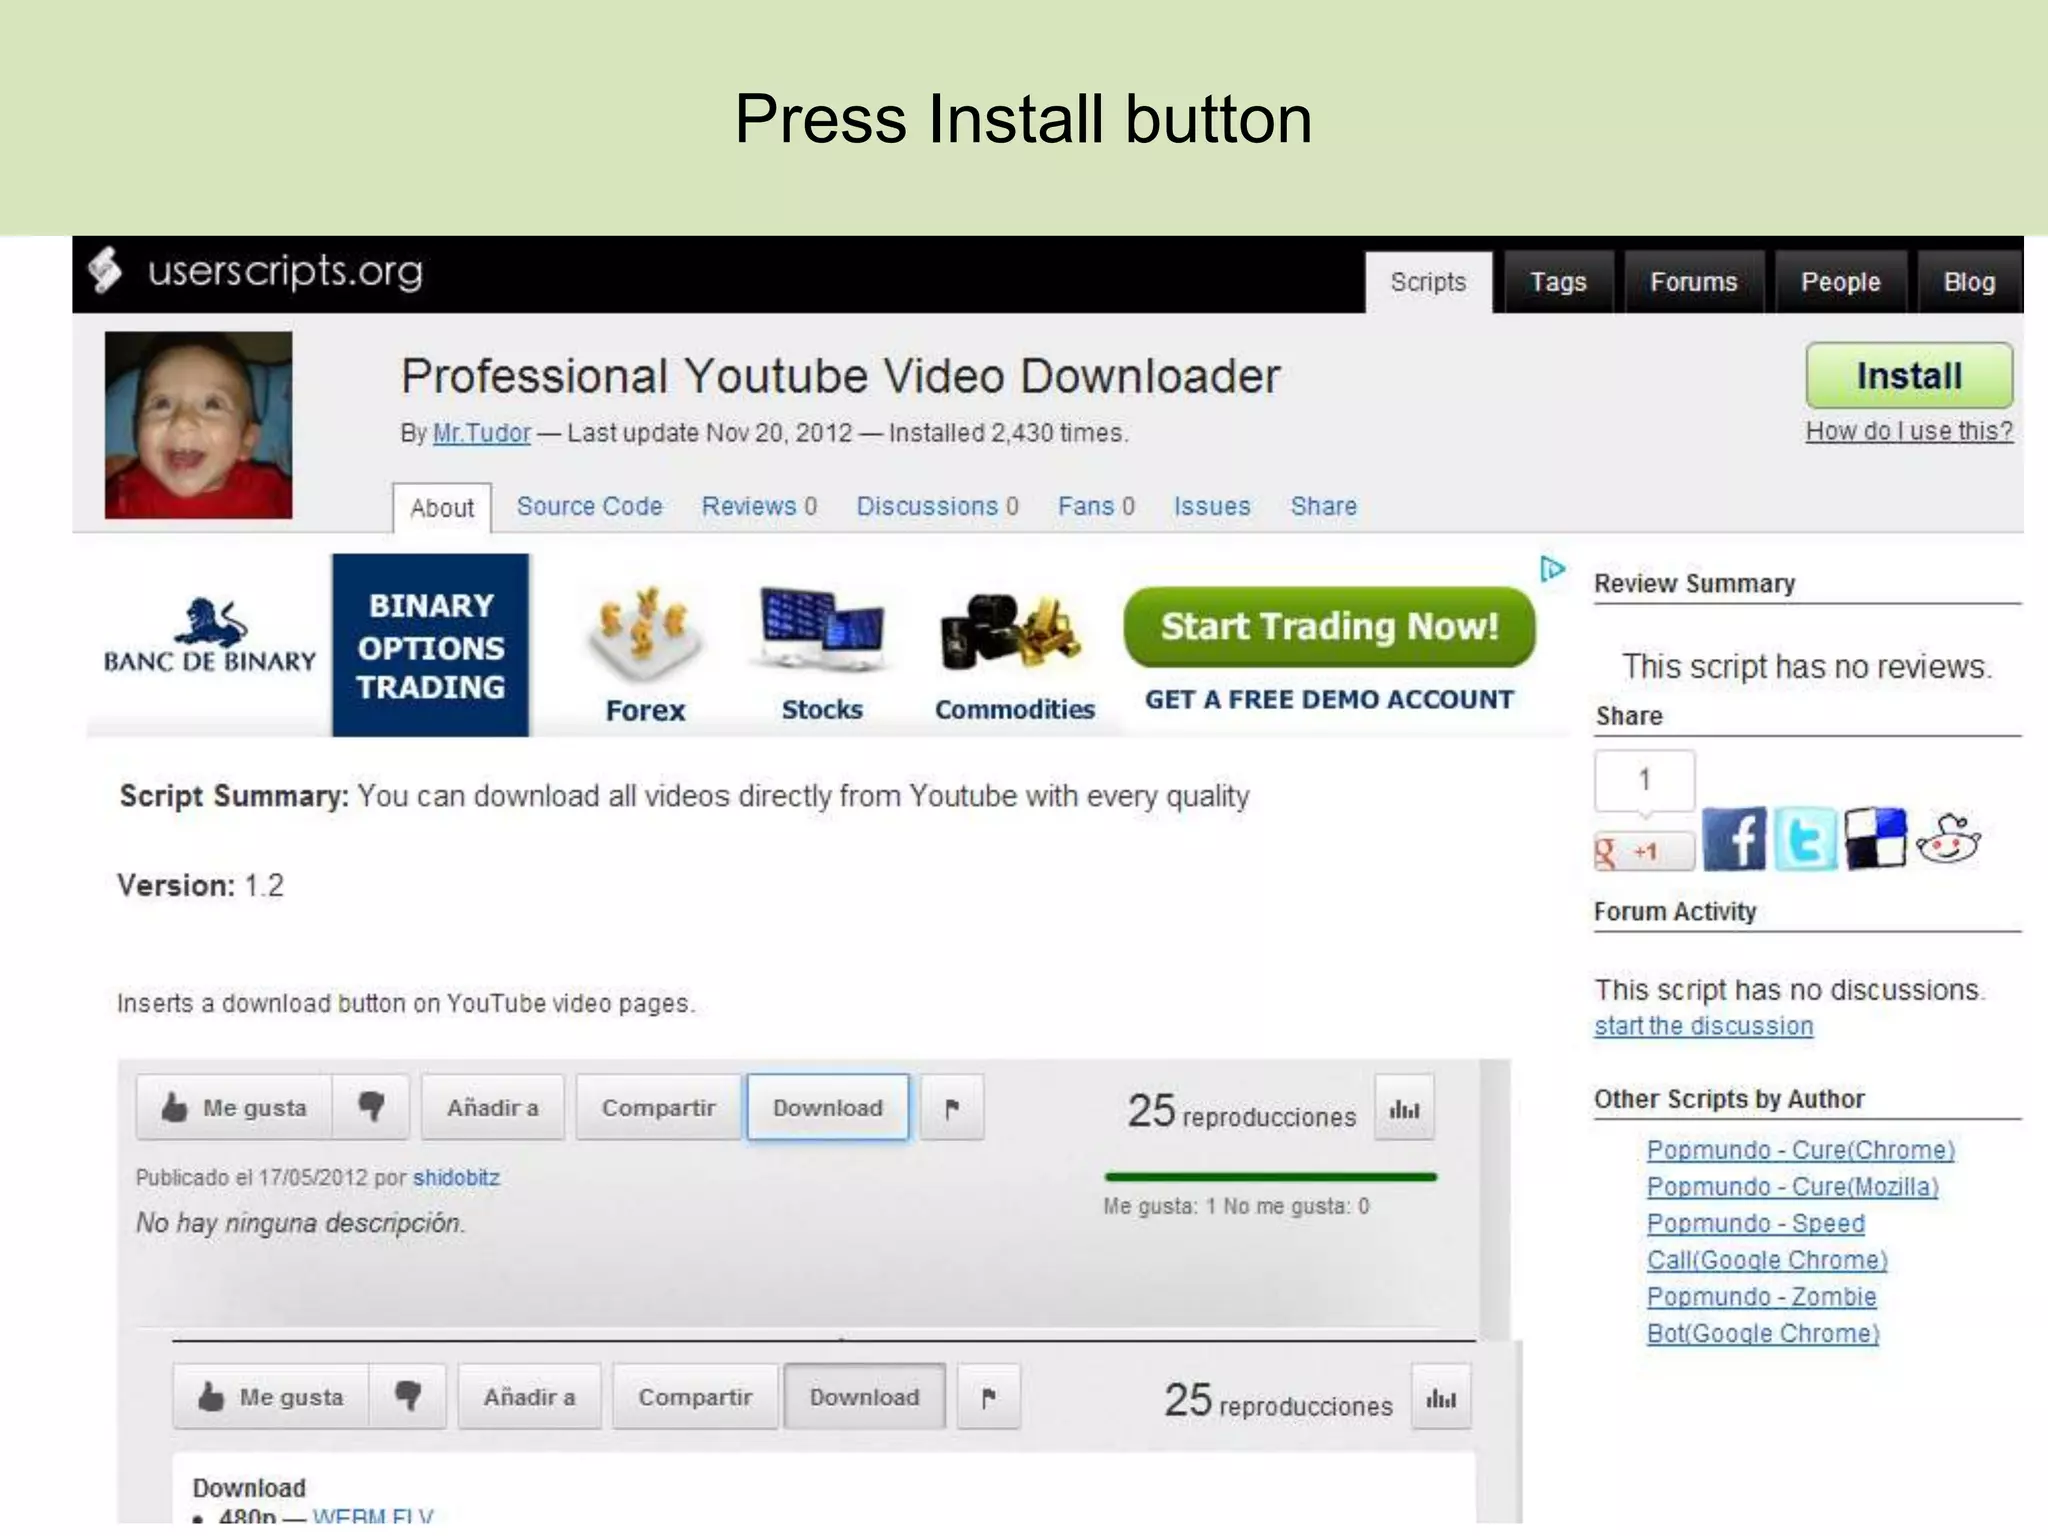Image resolution: width=2048 pixels, height=1536 pixels.
Task: Open Popmundo - Cure(Mozilla) script link
Action: (x=1792, y=1187)
